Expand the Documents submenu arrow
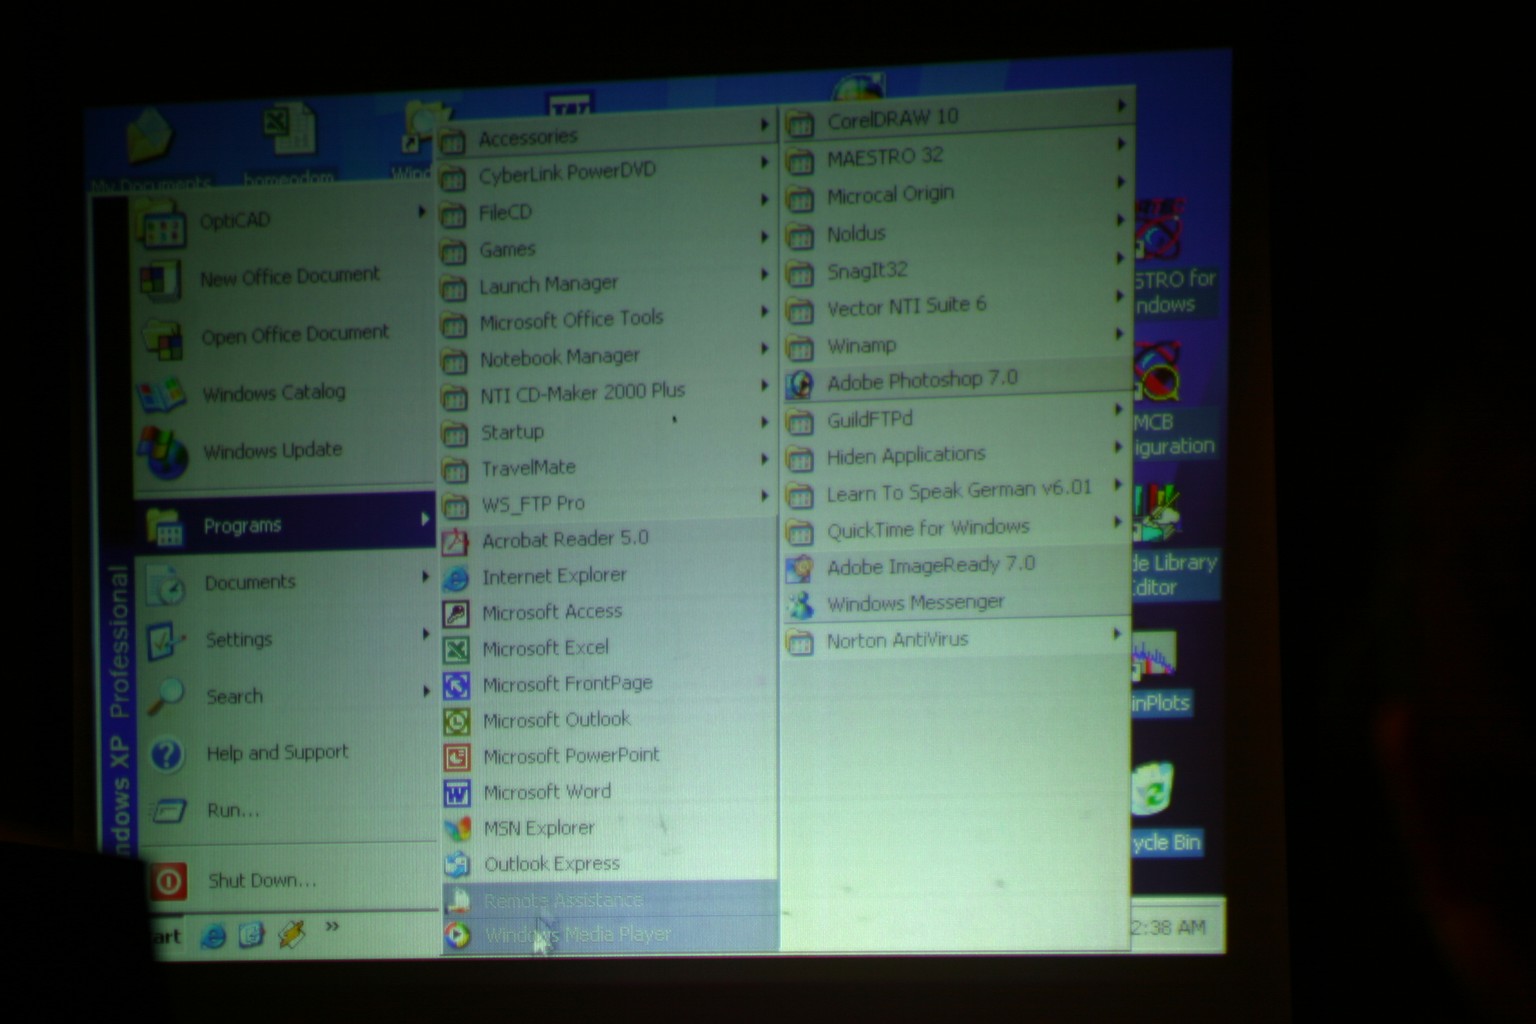1536x1024 pixels. 425,577
